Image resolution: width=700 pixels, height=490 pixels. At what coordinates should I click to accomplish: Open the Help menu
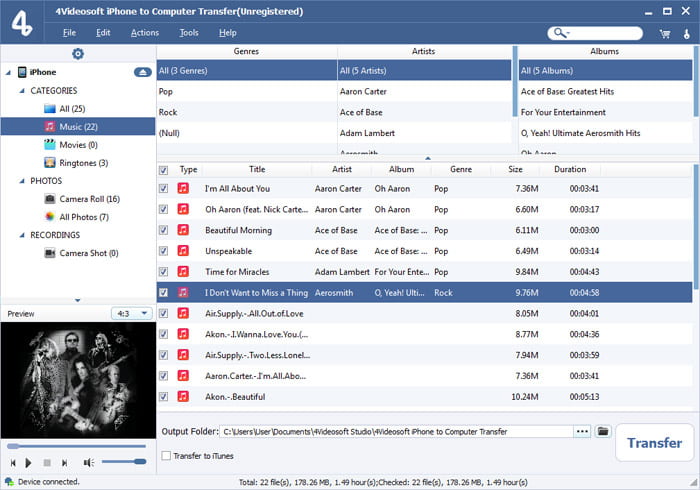tap(228, 33)
